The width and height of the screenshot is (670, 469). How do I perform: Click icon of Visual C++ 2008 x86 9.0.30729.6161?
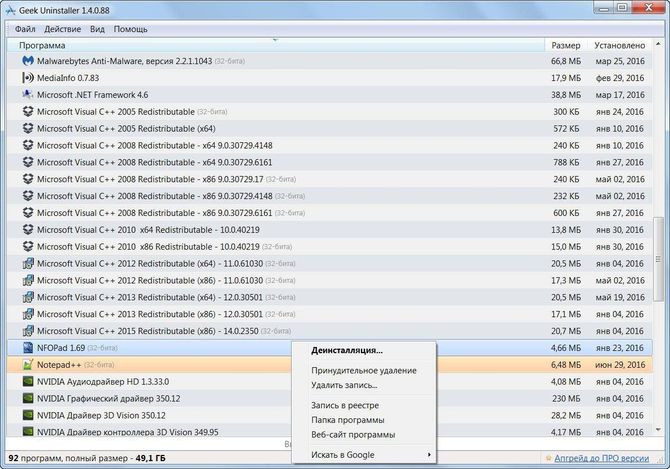tap(28, 213)
